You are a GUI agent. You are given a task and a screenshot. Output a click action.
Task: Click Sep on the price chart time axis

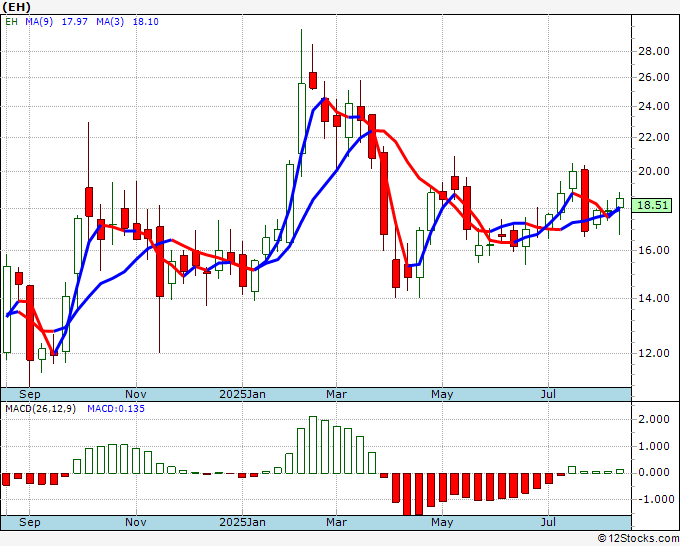coord(29,394)
